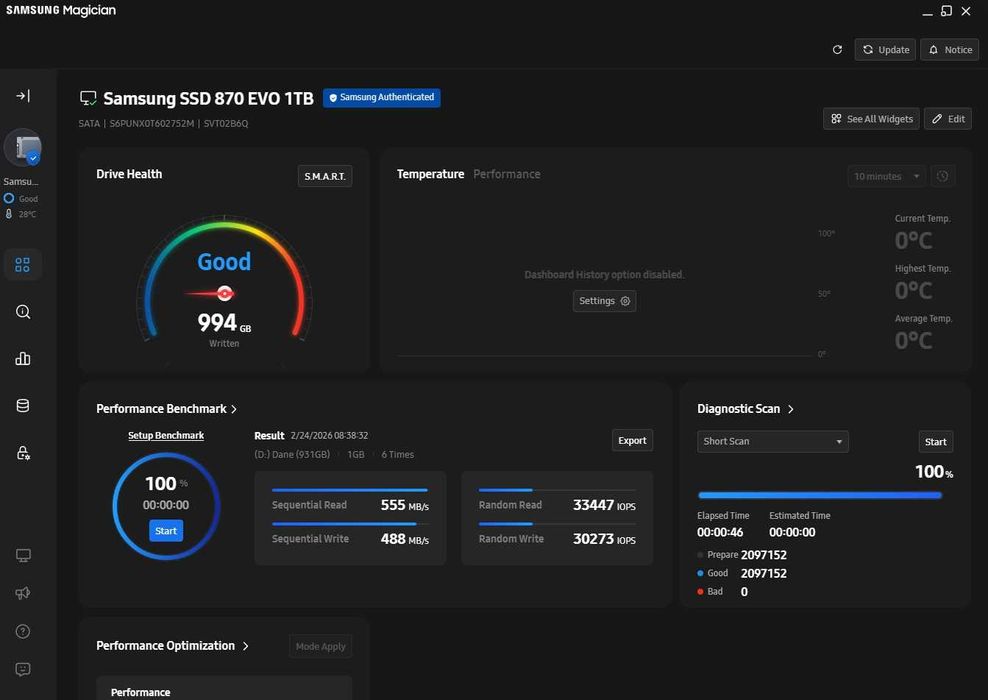Click the Update button
988x700 pixels.
pos(885,50)
